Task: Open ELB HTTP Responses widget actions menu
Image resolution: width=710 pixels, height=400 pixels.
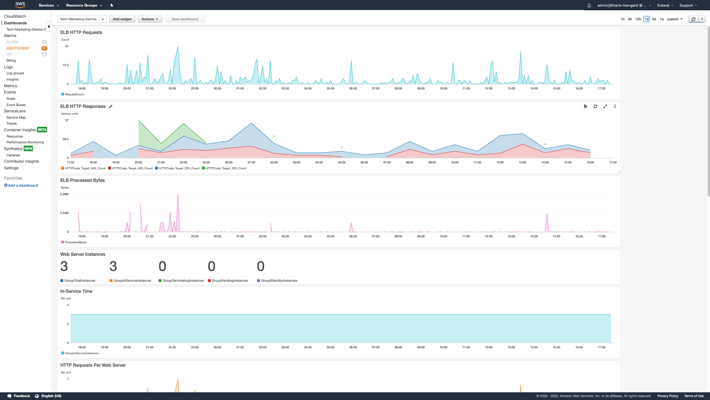Action: pyautogui.click(x=615, y=106)
